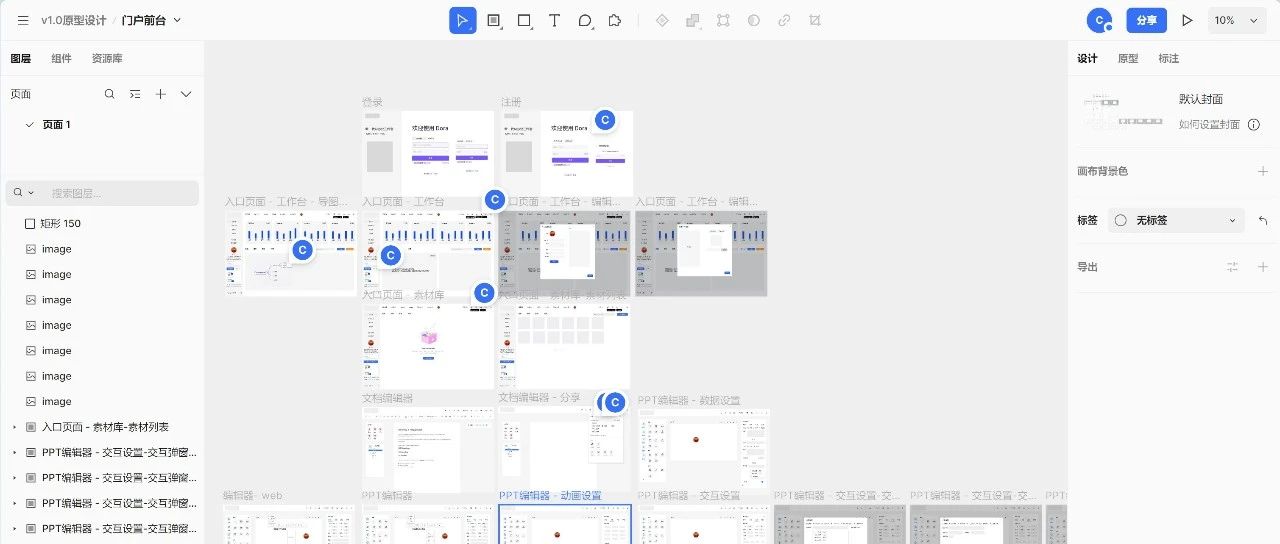Expand the 入口页面 - 素材库-素材列表 layer
The width and height of the screenshot is (1280, 544).
point(14,427)
